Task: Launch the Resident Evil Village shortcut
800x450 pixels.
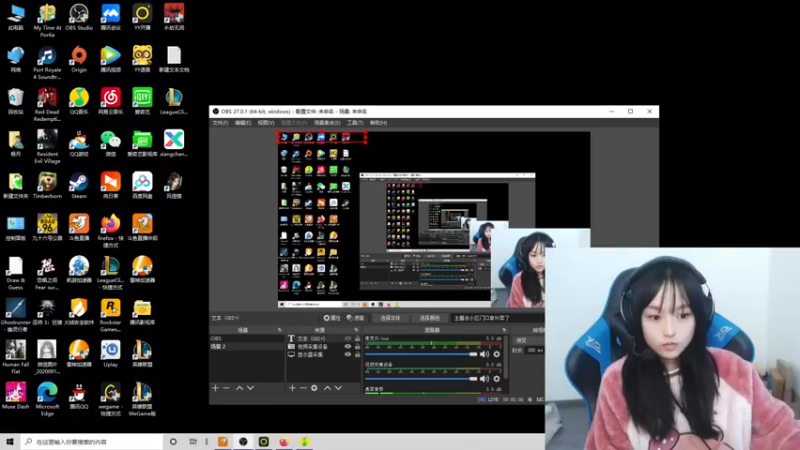Action: pos(47,146)
